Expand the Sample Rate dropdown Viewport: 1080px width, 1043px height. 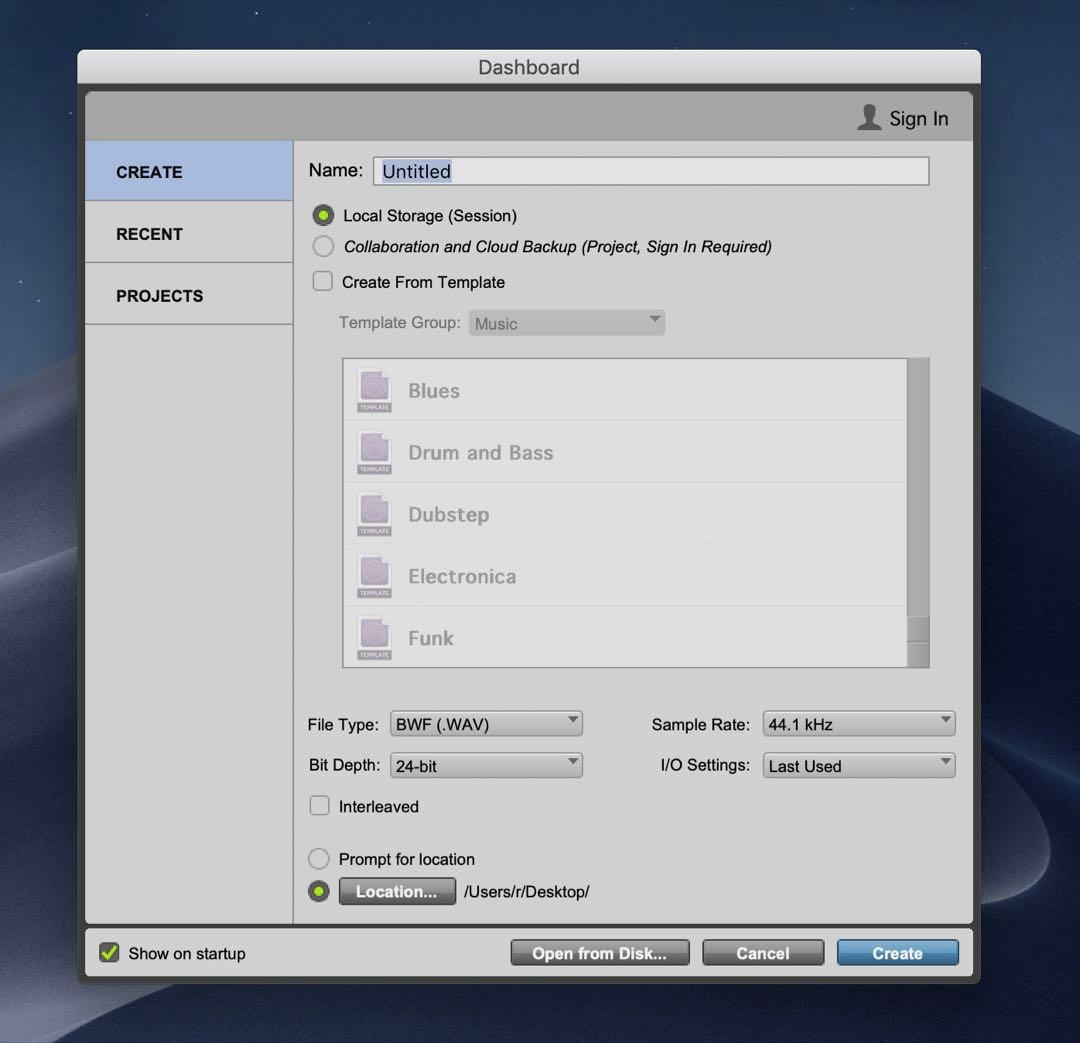858,724
